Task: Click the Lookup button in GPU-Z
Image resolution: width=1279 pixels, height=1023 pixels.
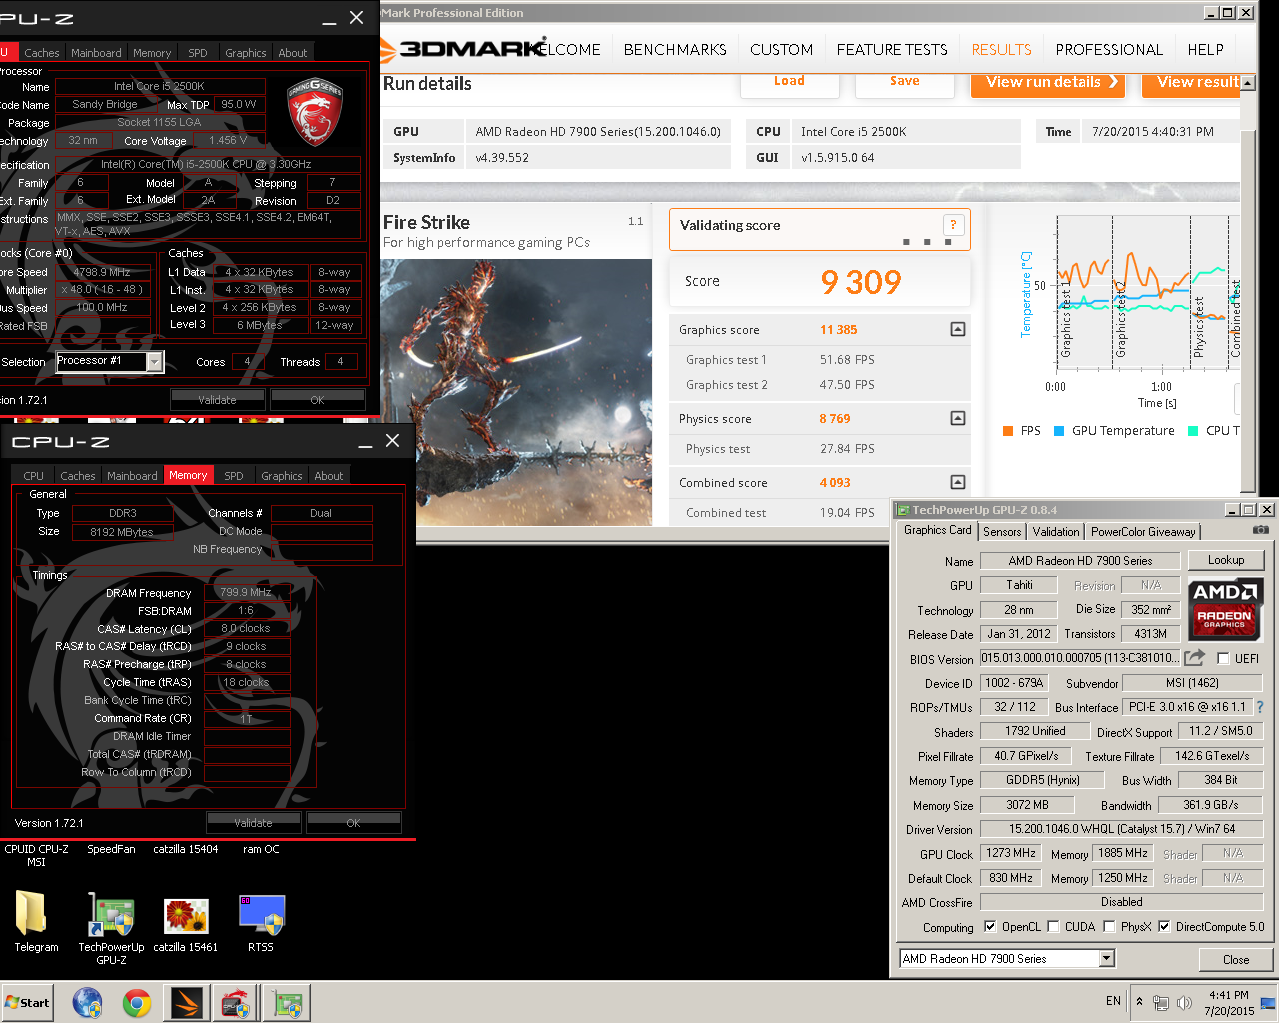Action: (1226, 560)
